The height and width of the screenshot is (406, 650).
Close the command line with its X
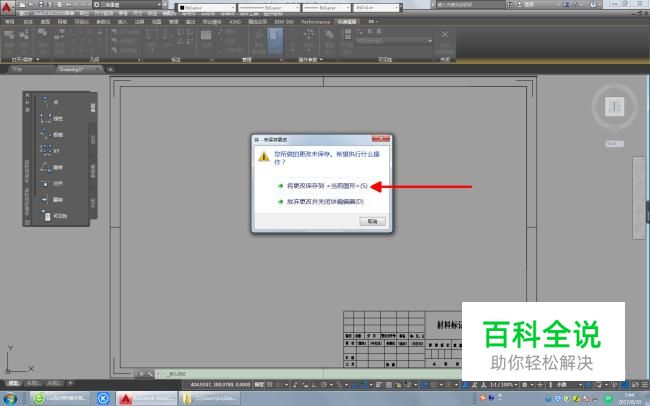click(x=141, y=374)
